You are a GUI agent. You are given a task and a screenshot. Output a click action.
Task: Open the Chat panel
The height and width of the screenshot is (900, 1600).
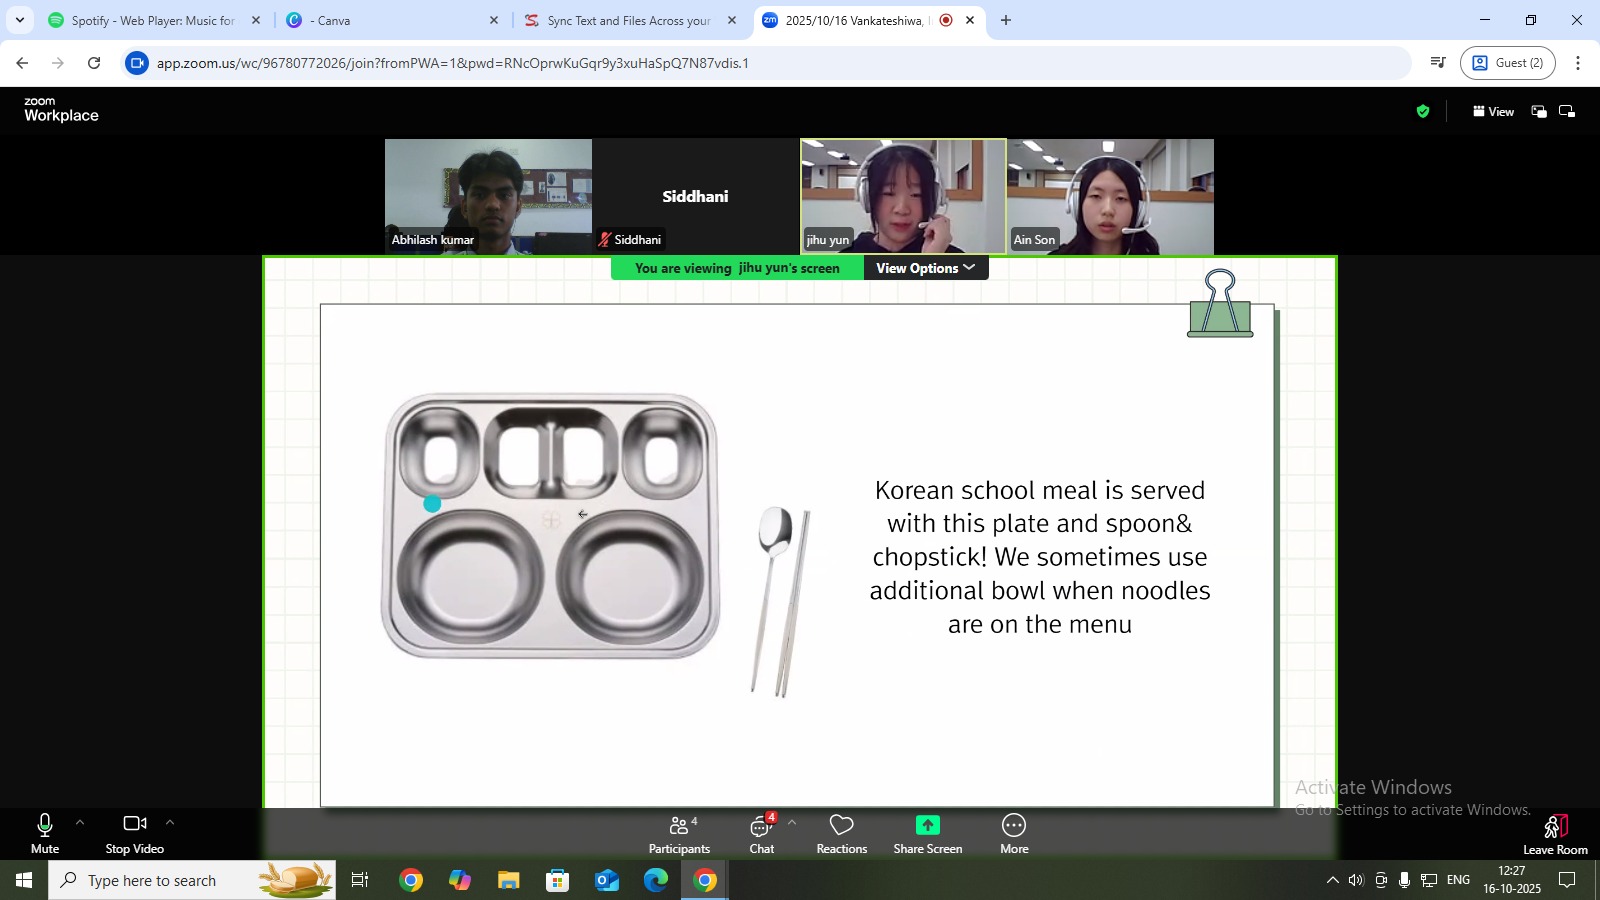point(761,834)
